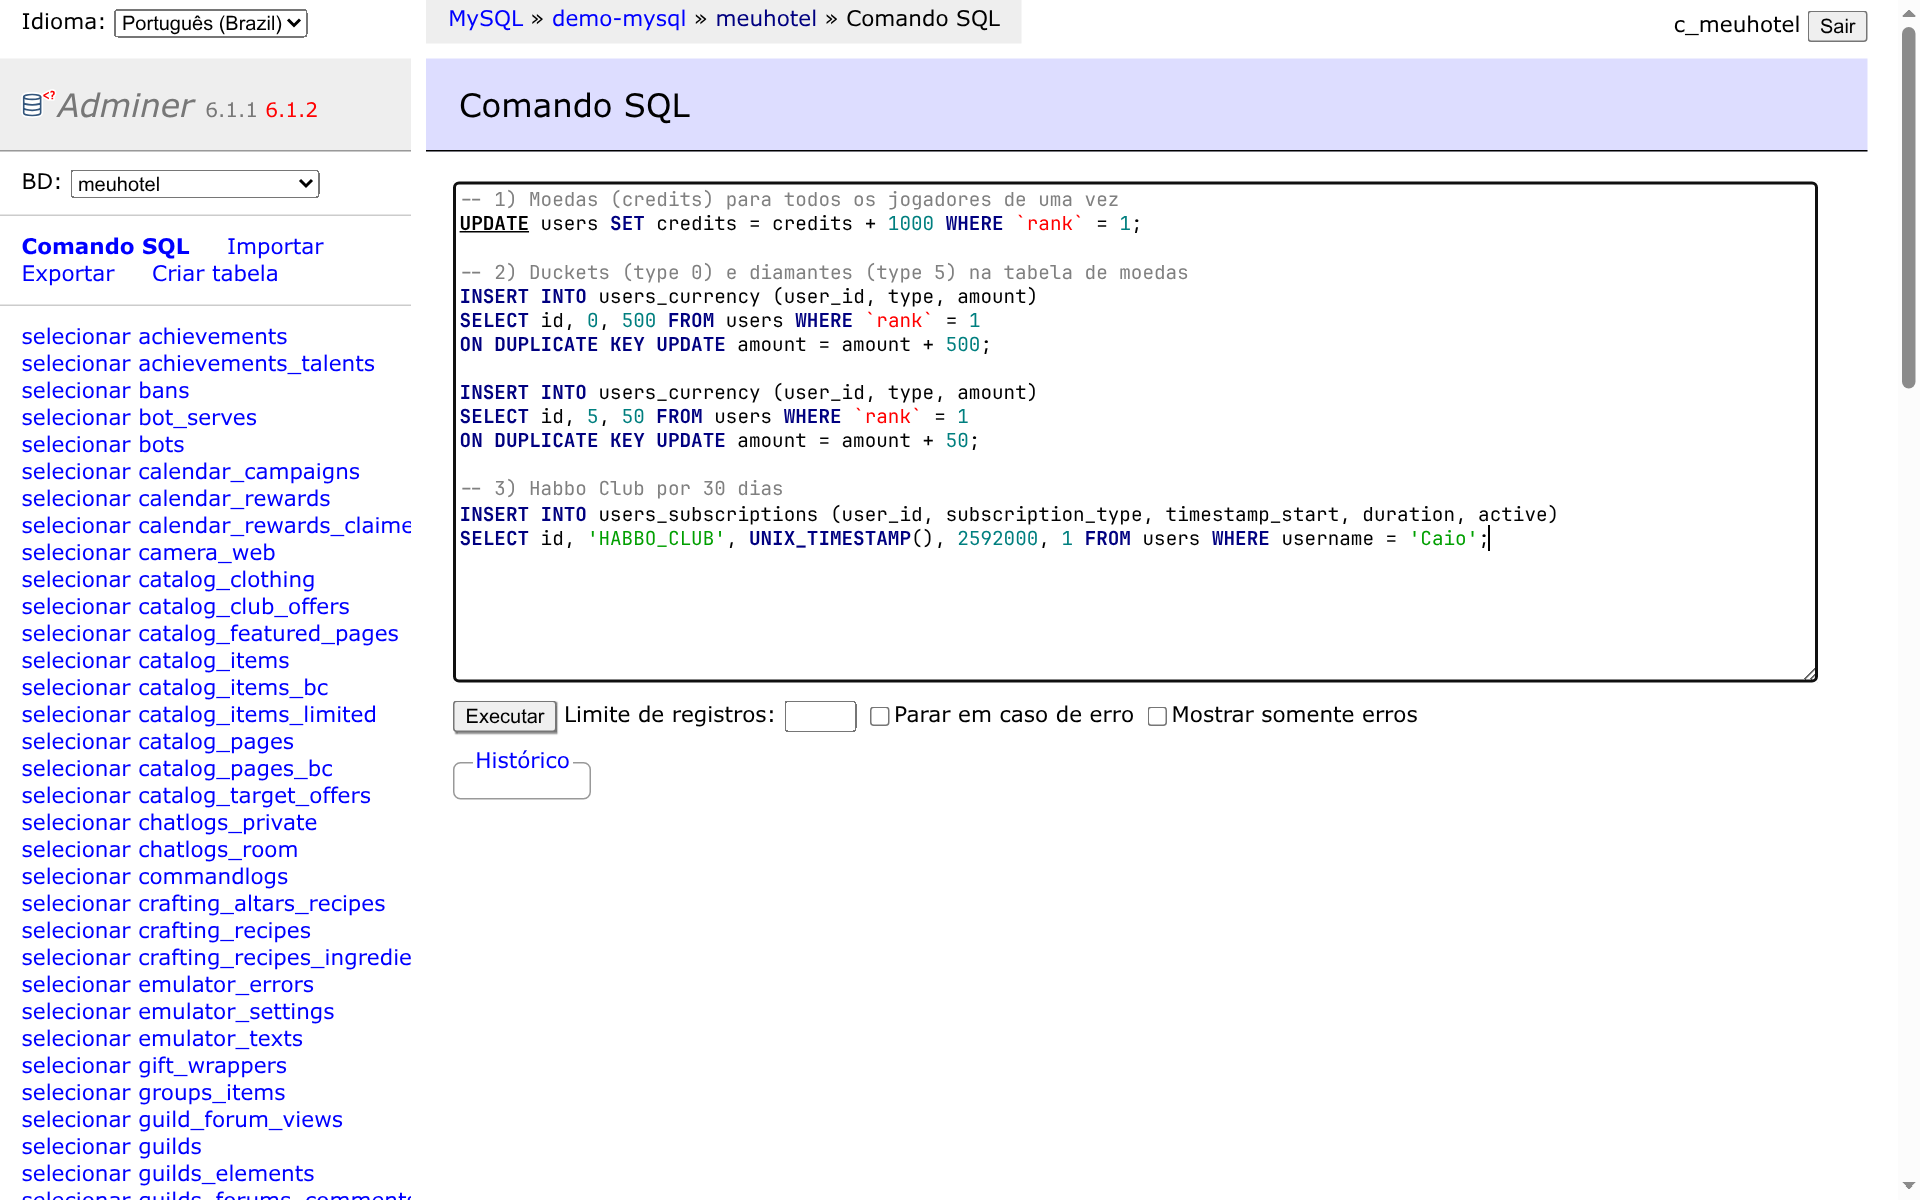Click the MySQL breadcrumb link
1920x1200 pixels.
(x=486, y=19)
